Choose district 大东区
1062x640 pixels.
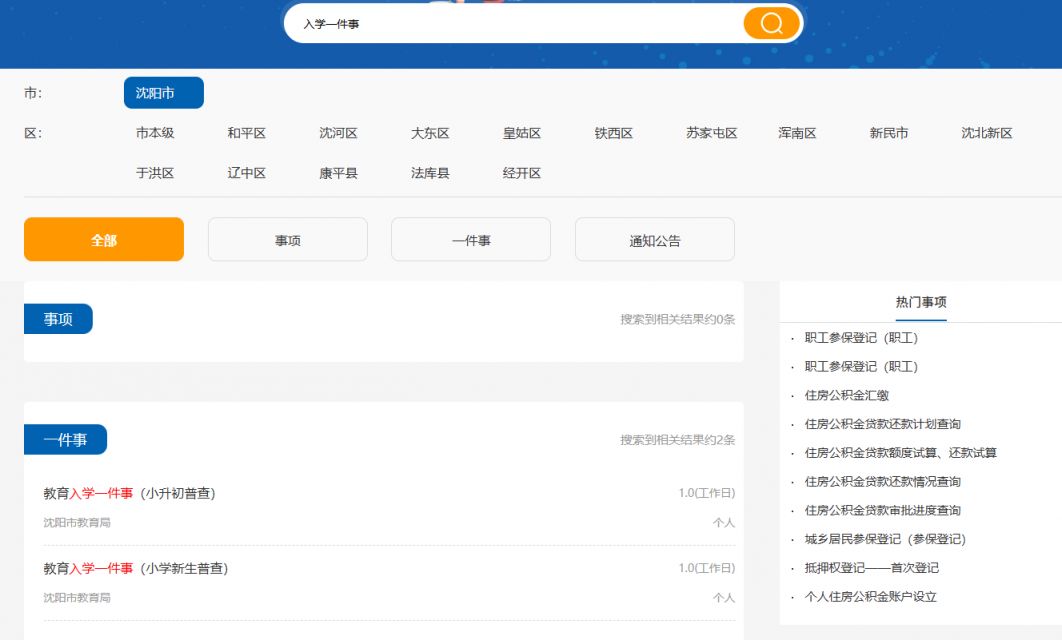click(430, 133)
